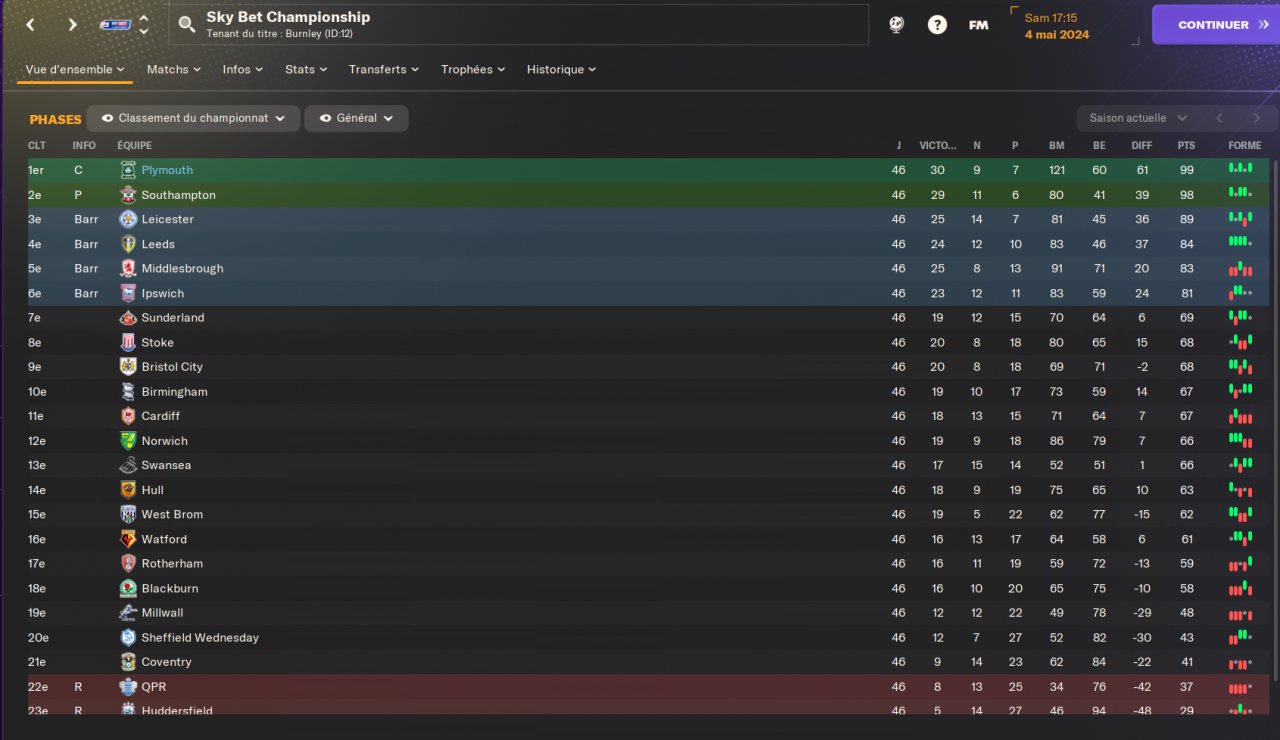Image resolution: width=1280 pixels, height=740 pixels.
Task: Click the Leeds club badge
Action: (x=128, y=244)
